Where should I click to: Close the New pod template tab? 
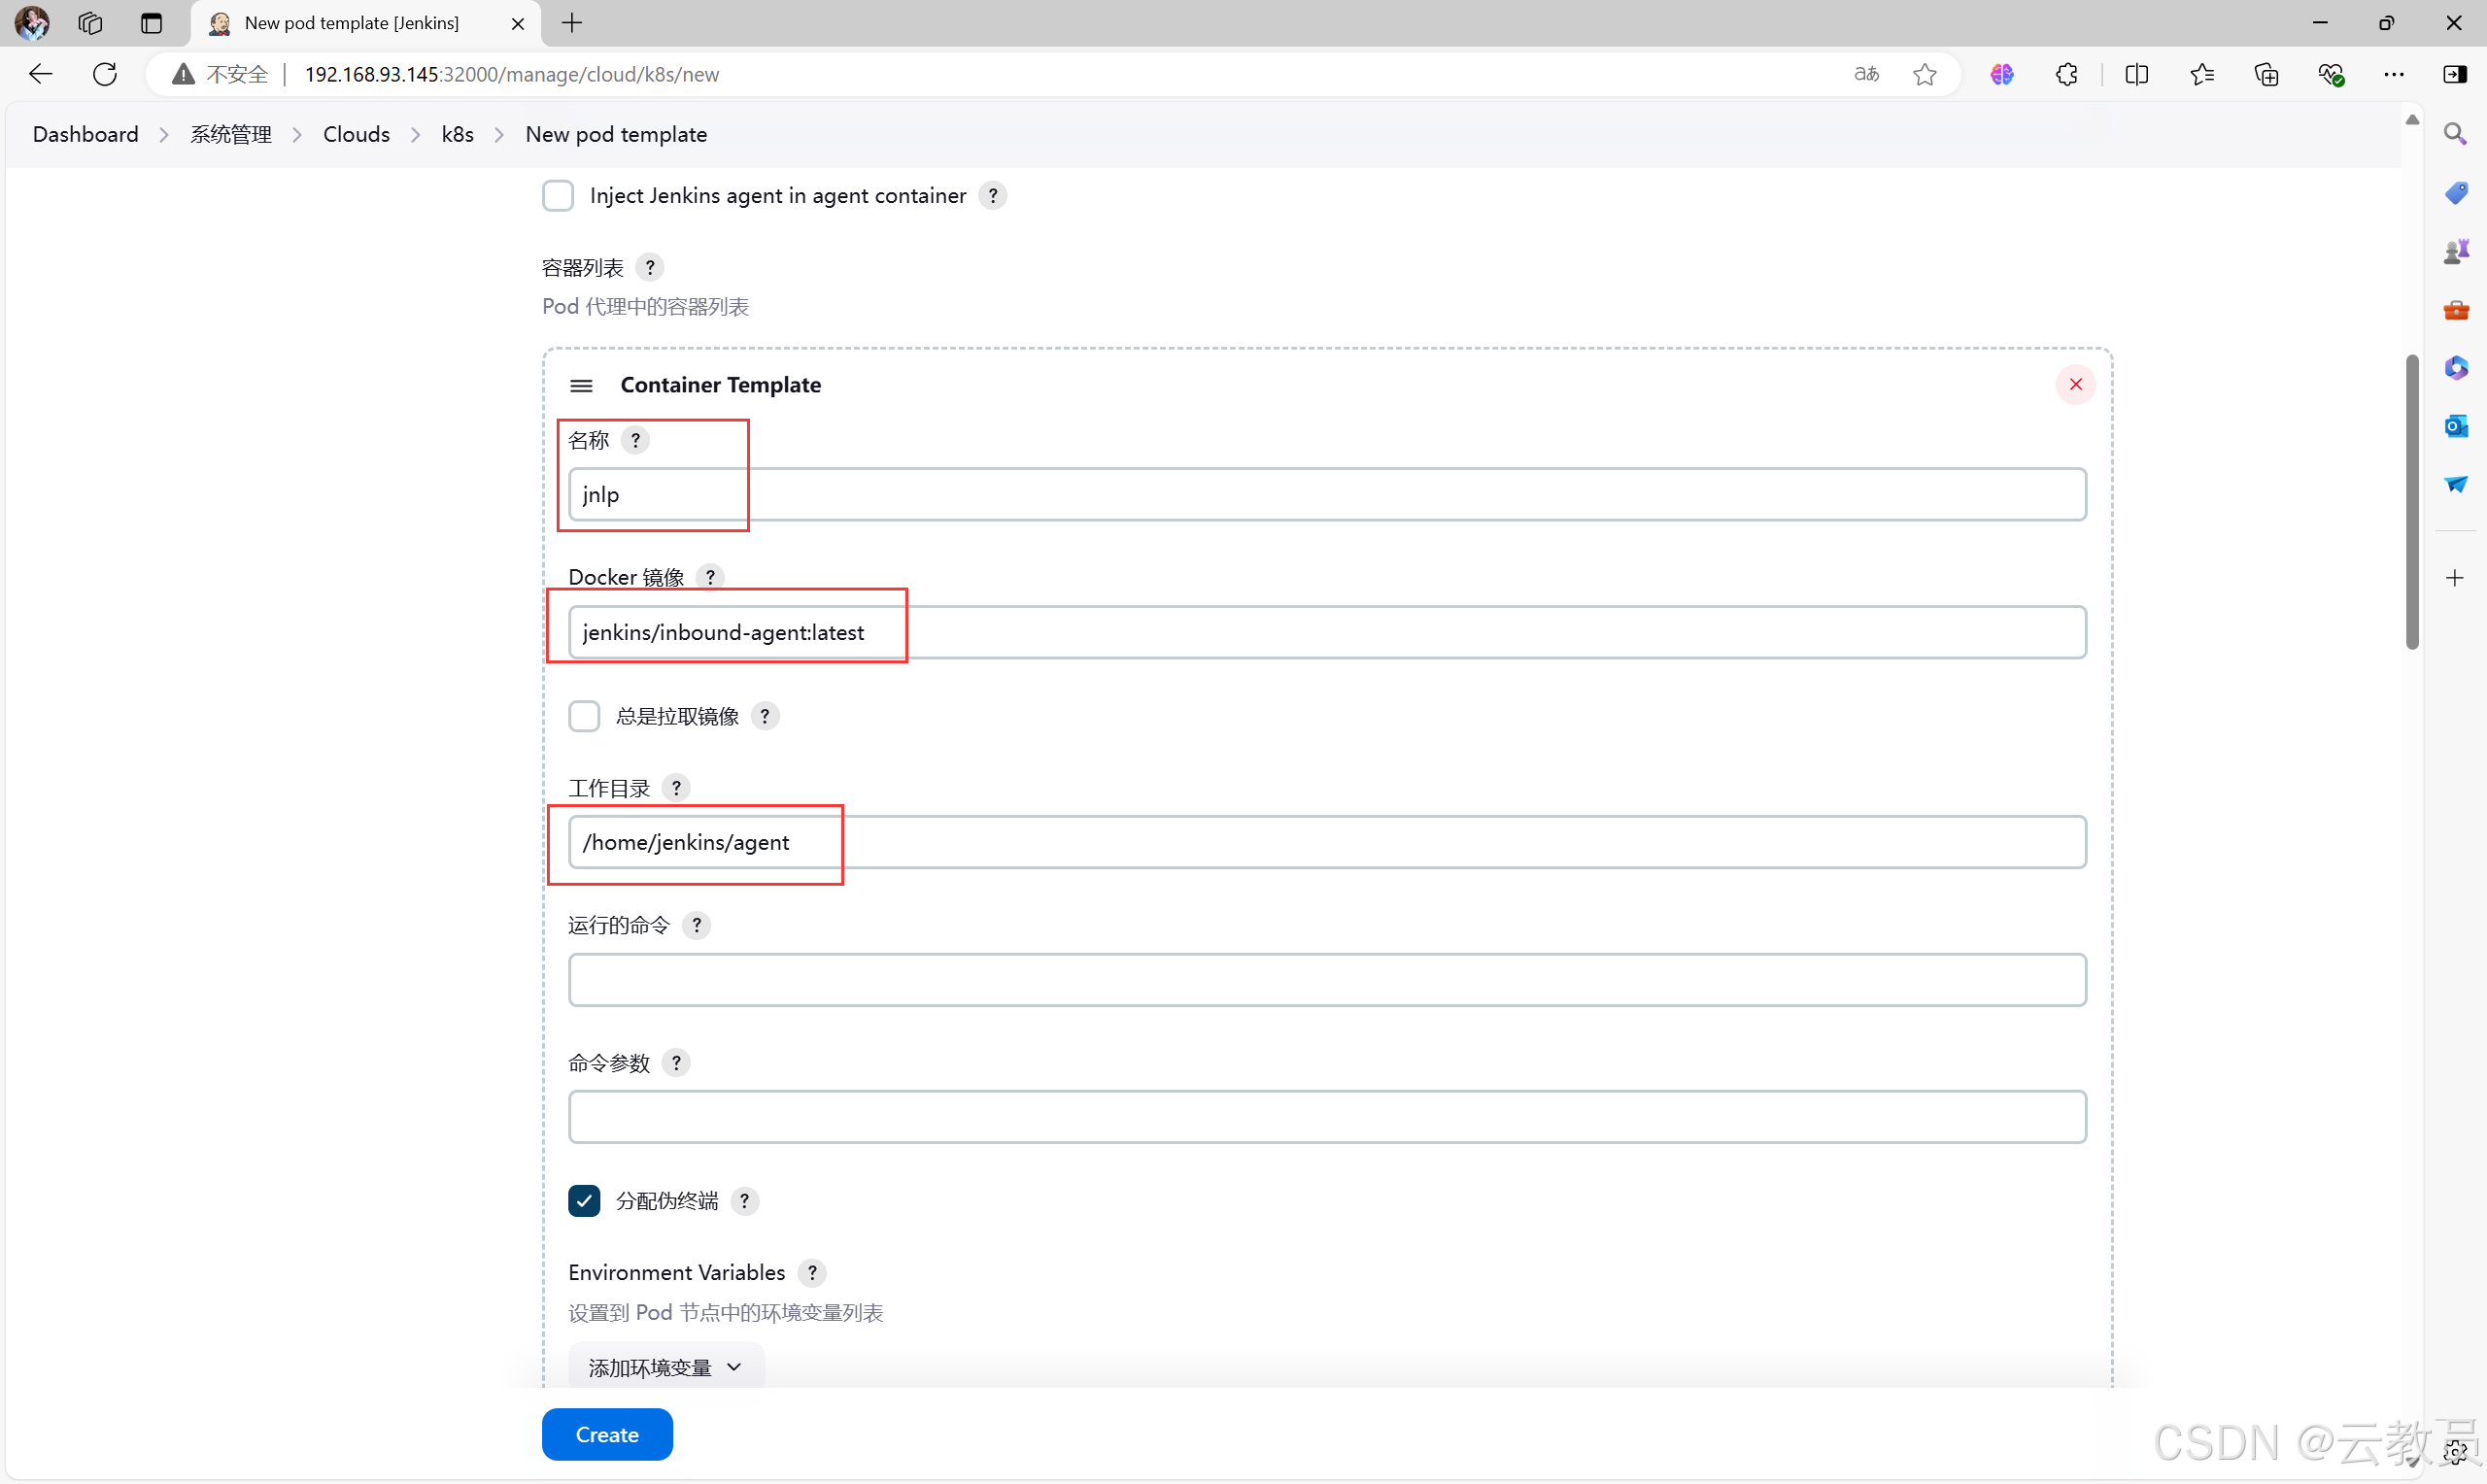[518, 23]
